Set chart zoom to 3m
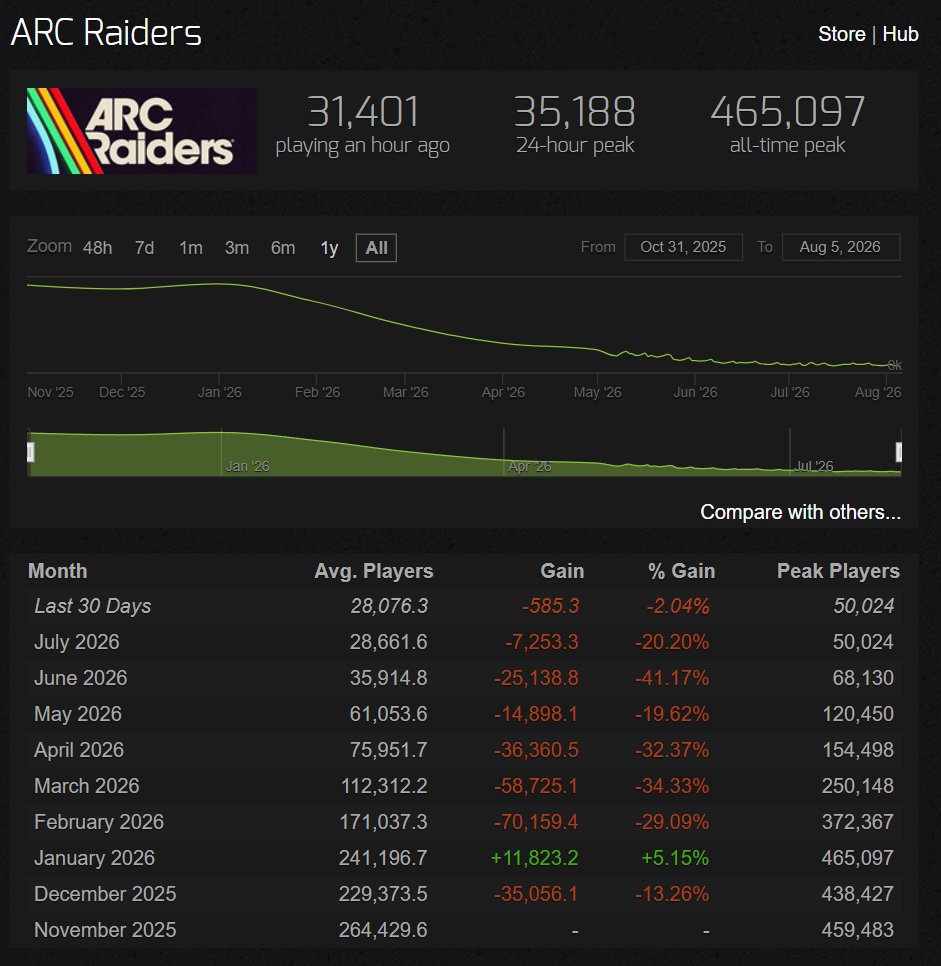The image size is (941, 966). (237, 248)
